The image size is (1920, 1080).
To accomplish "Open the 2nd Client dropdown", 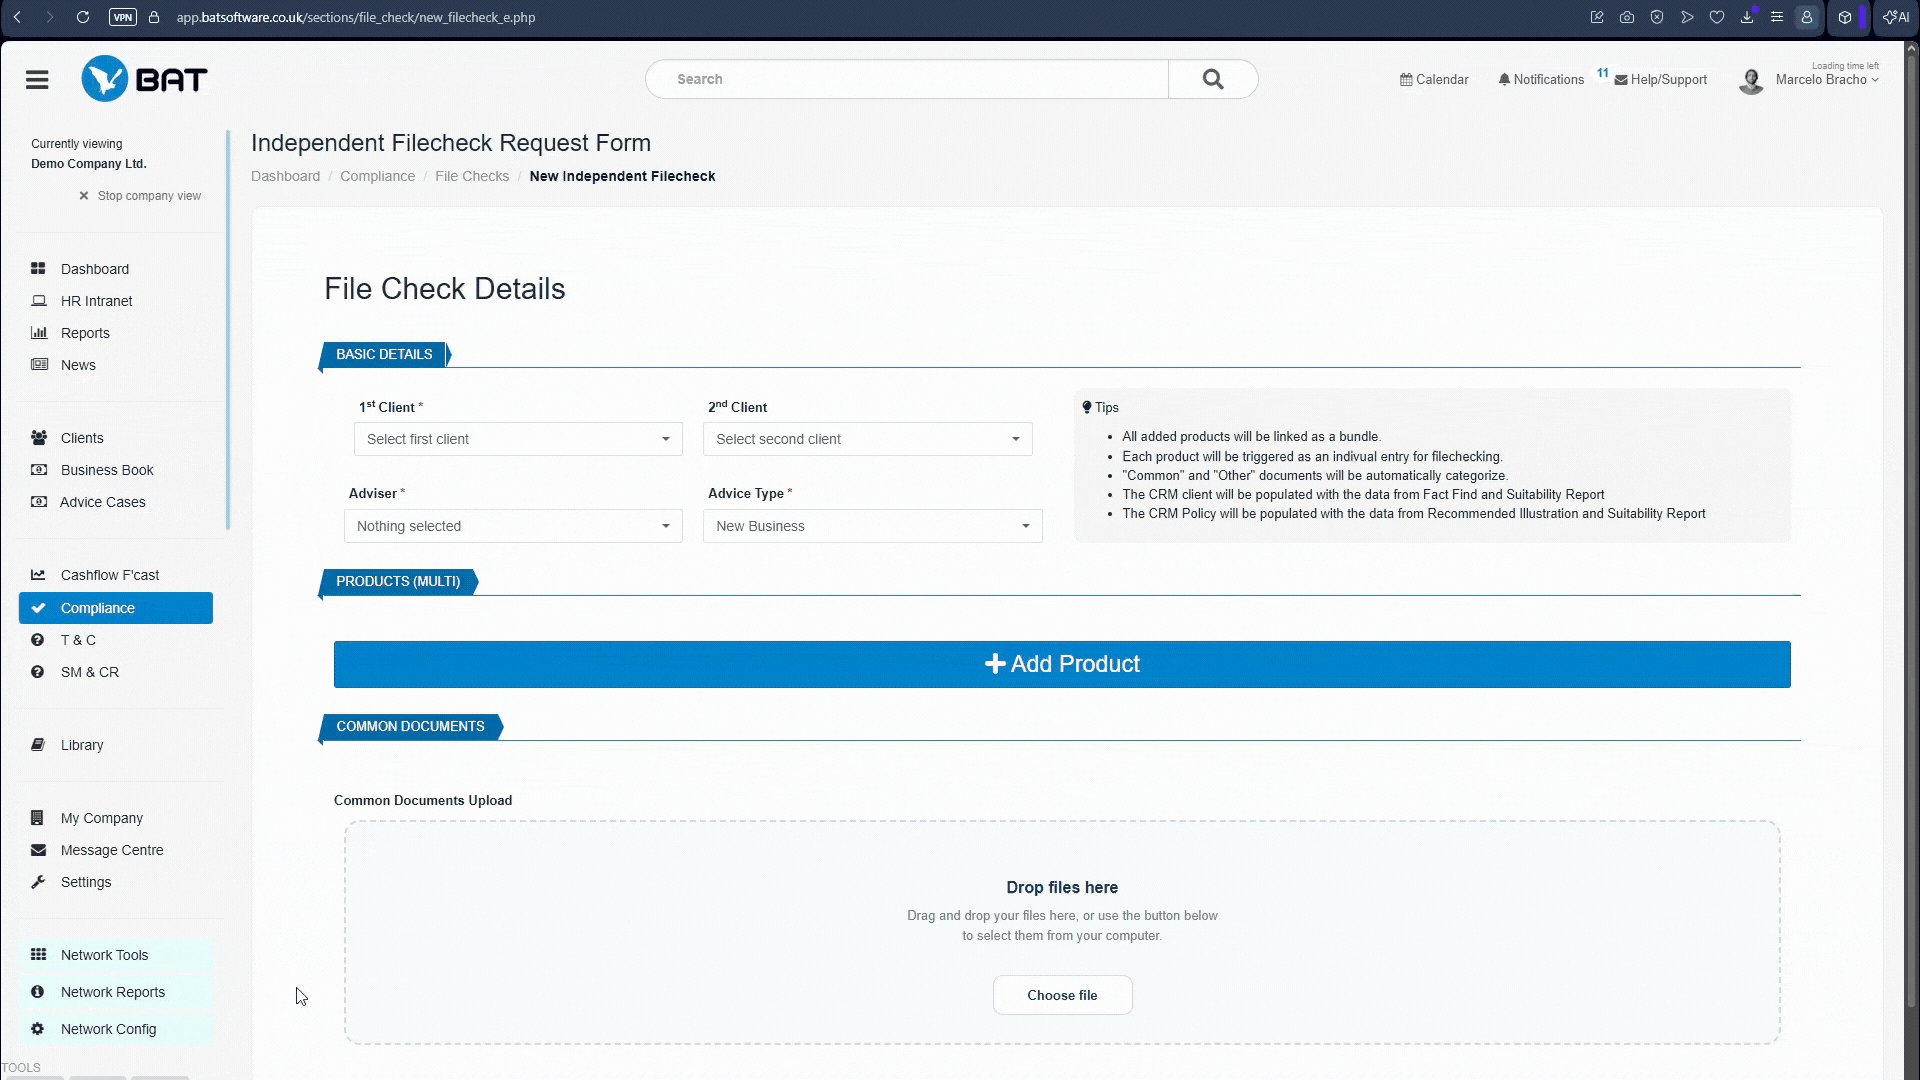I will 867,439.
